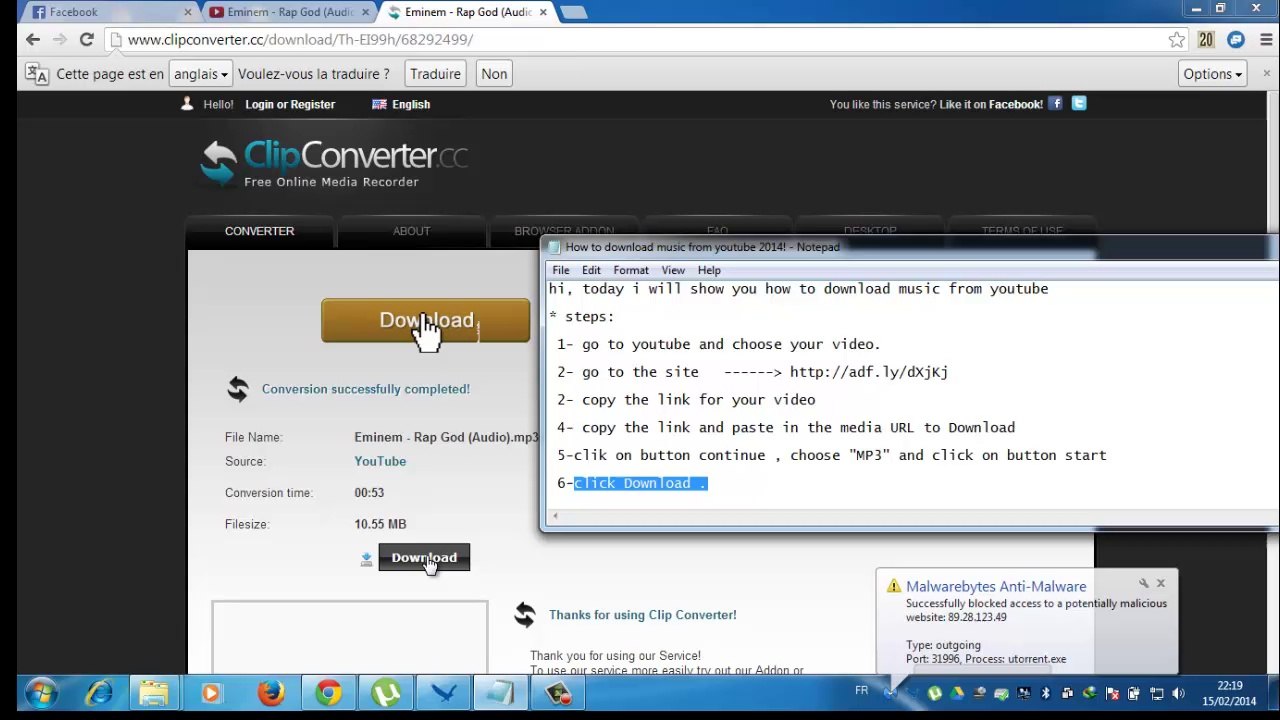Click the volume speaker icon in system tray

click(1178, 693)
